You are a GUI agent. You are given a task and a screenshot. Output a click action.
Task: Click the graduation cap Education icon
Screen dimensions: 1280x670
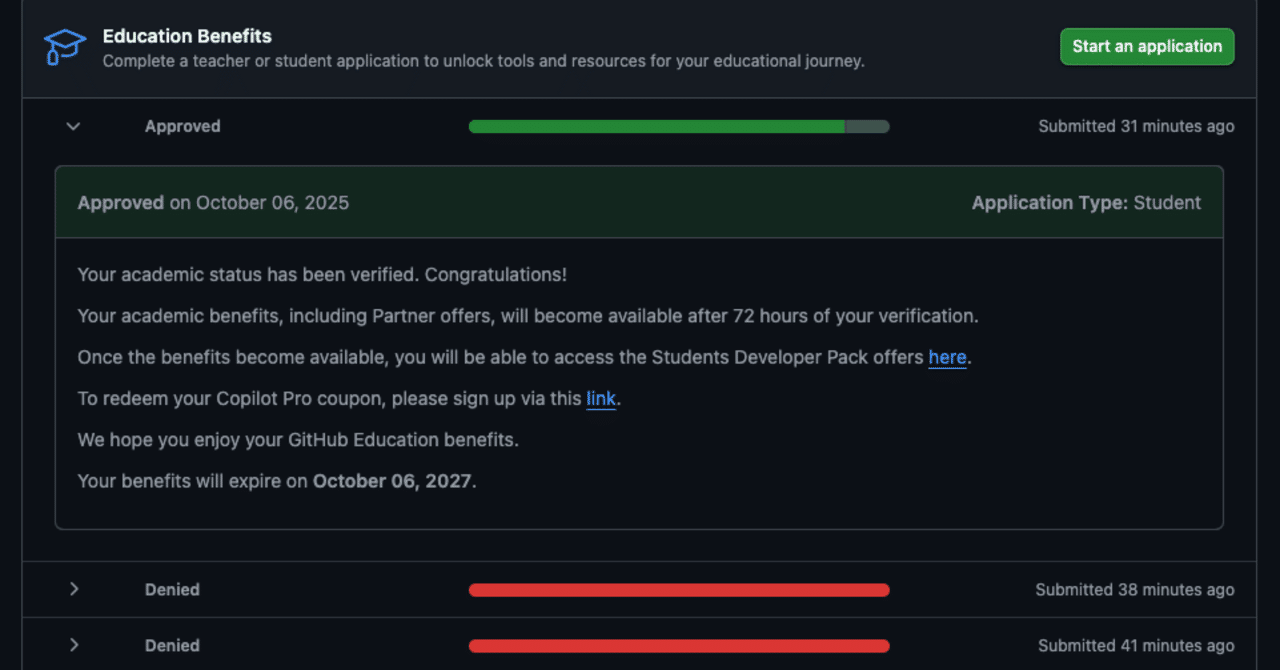click(x=63, y=46)
